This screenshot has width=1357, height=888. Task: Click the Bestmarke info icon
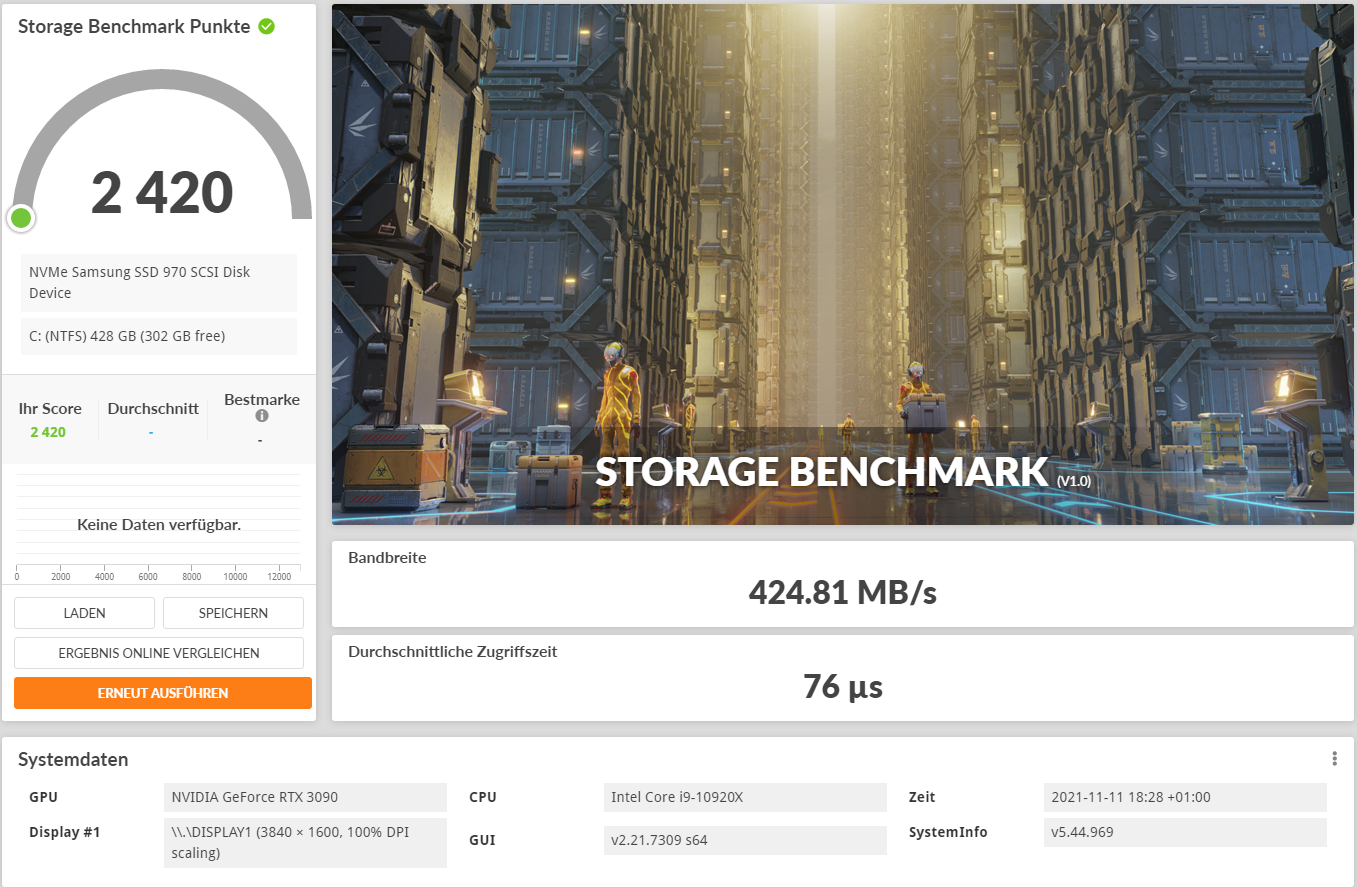coord(262,416)
